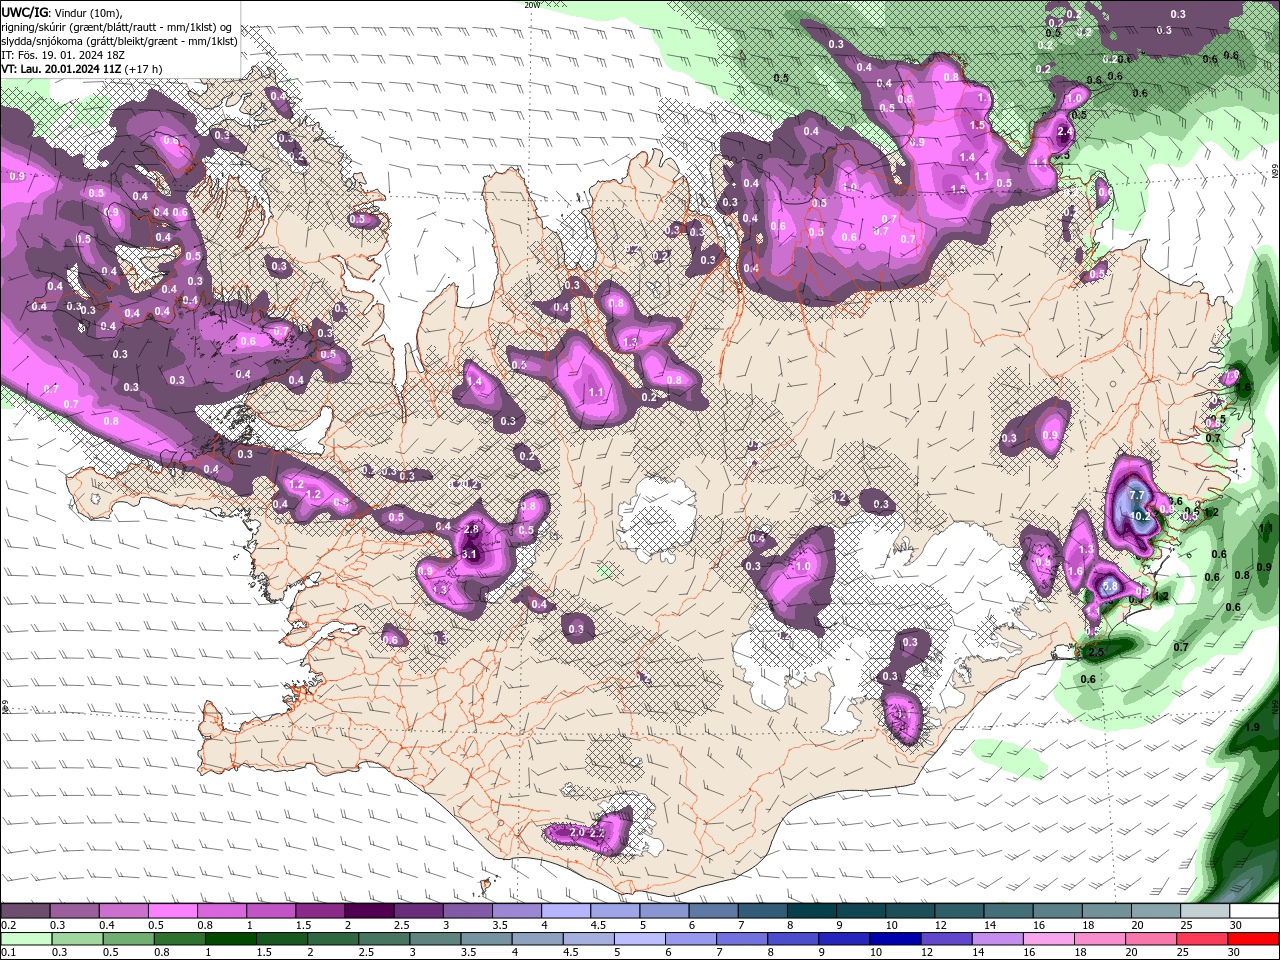Click the first snow legend swatch labeled 0.2

point(25,911)
